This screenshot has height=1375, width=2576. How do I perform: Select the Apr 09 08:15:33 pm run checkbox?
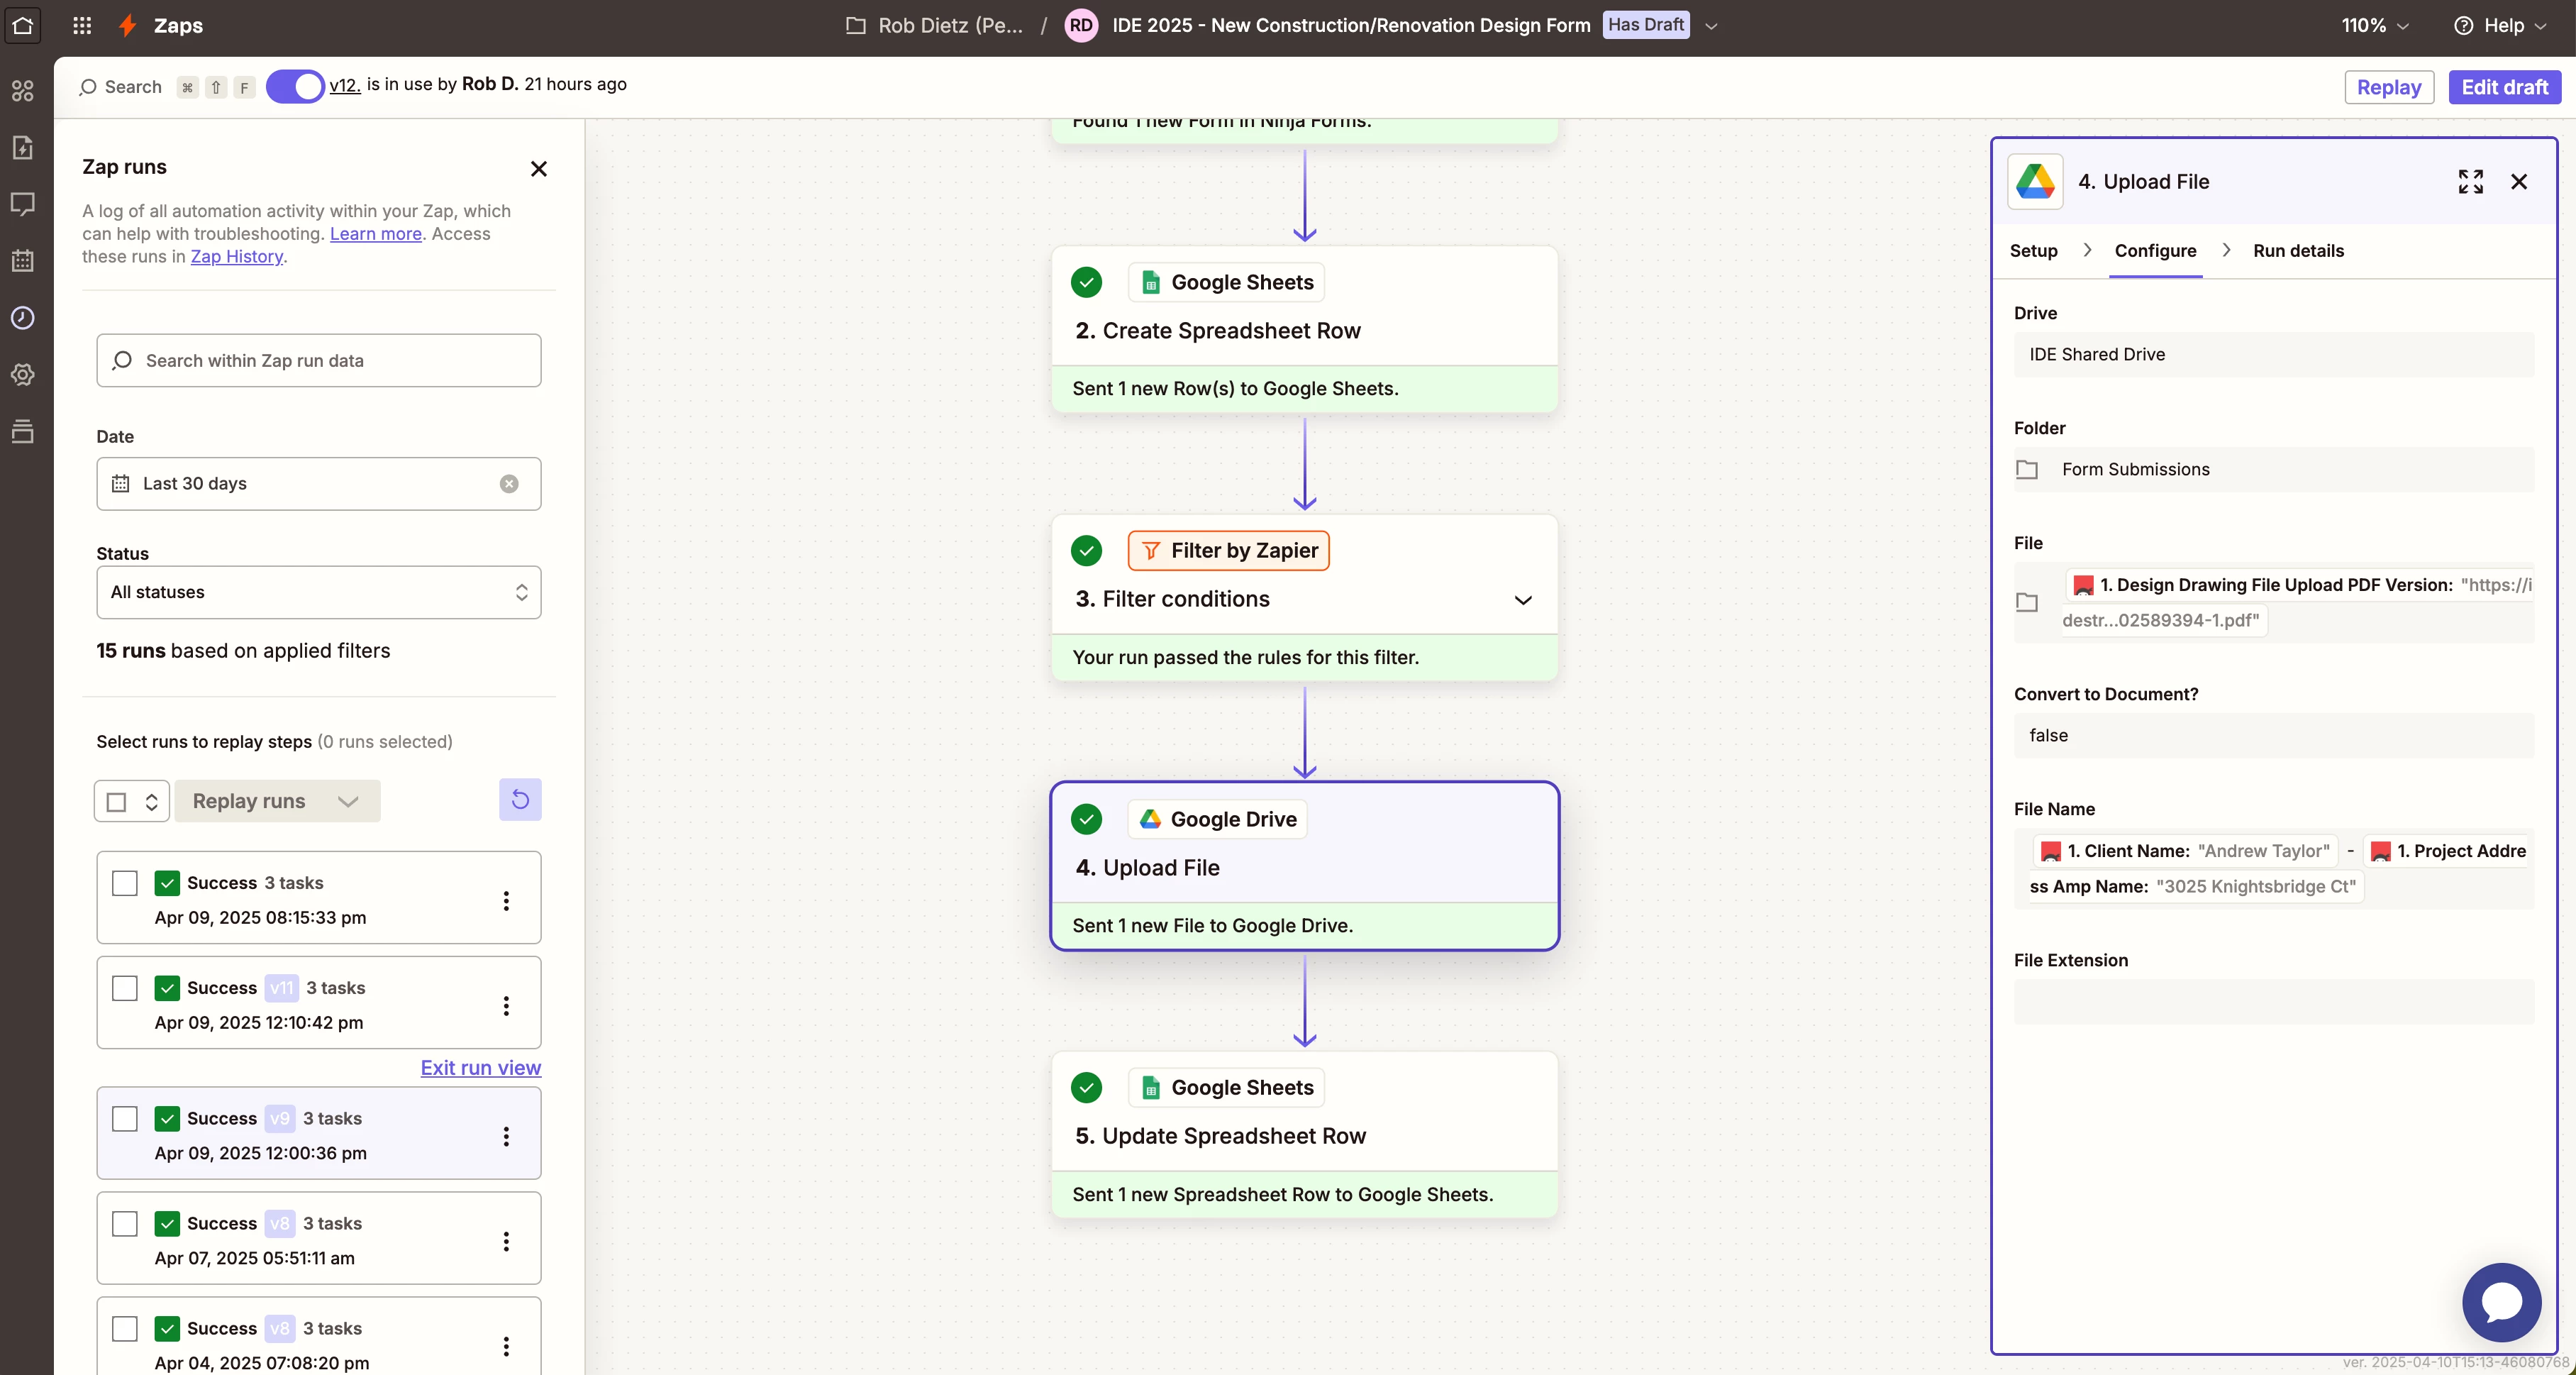(125, 883)
